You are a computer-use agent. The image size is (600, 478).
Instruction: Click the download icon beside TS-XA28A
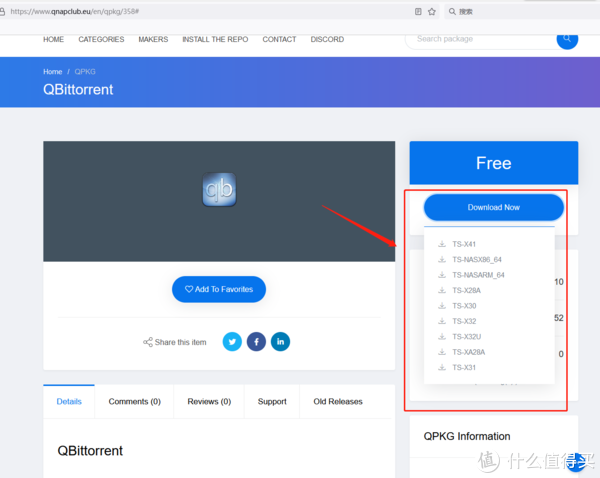442,352
